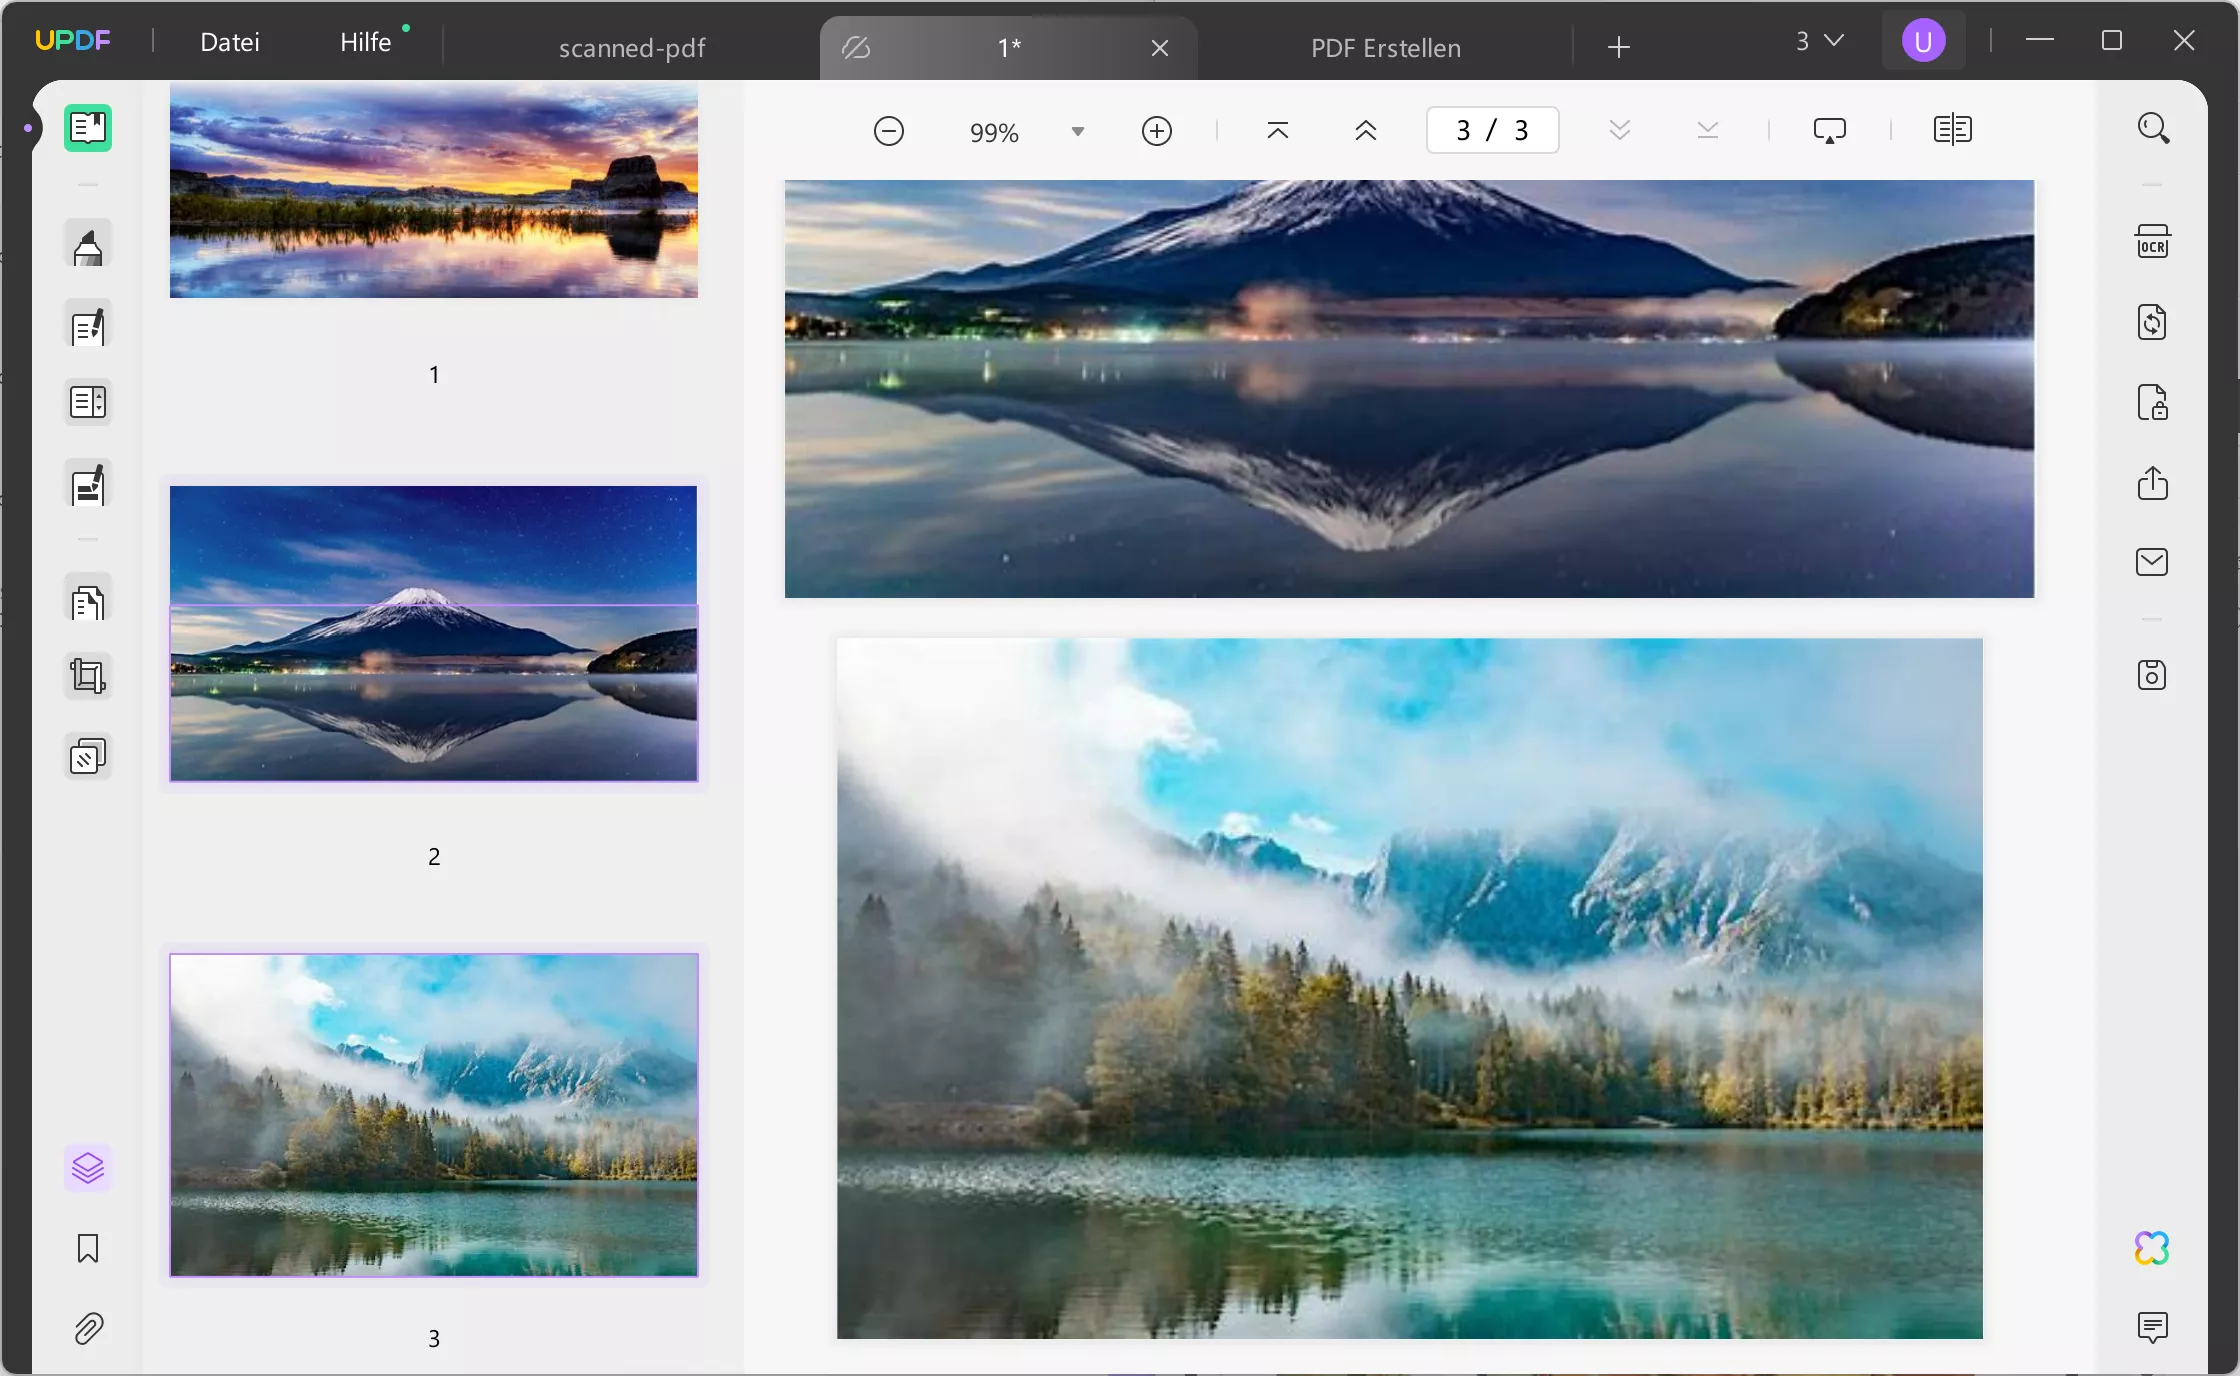This screenshot has height=1376, width=2240.
Task: Select the Highlighter comment tool
Action: 88,246
